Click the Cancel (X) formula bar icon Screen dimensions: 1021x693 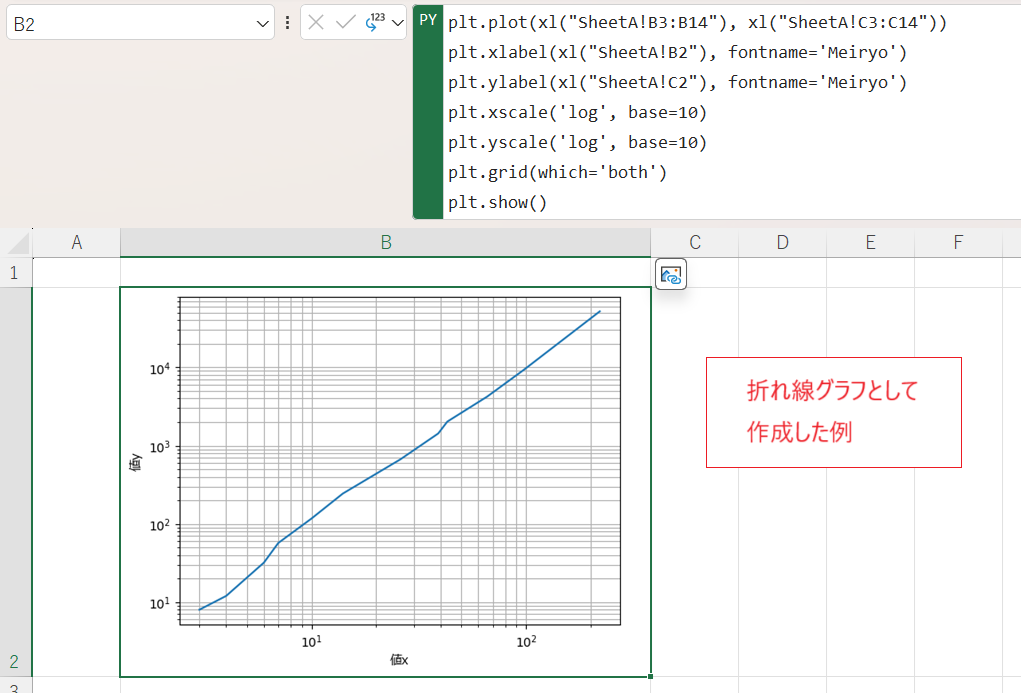coord(316,22)
